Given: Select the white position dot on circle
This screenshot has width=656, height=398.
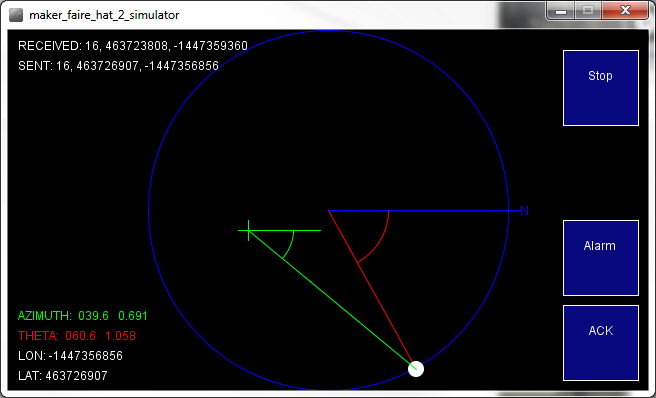Looking at the screenshot, I should coord(416,369).
